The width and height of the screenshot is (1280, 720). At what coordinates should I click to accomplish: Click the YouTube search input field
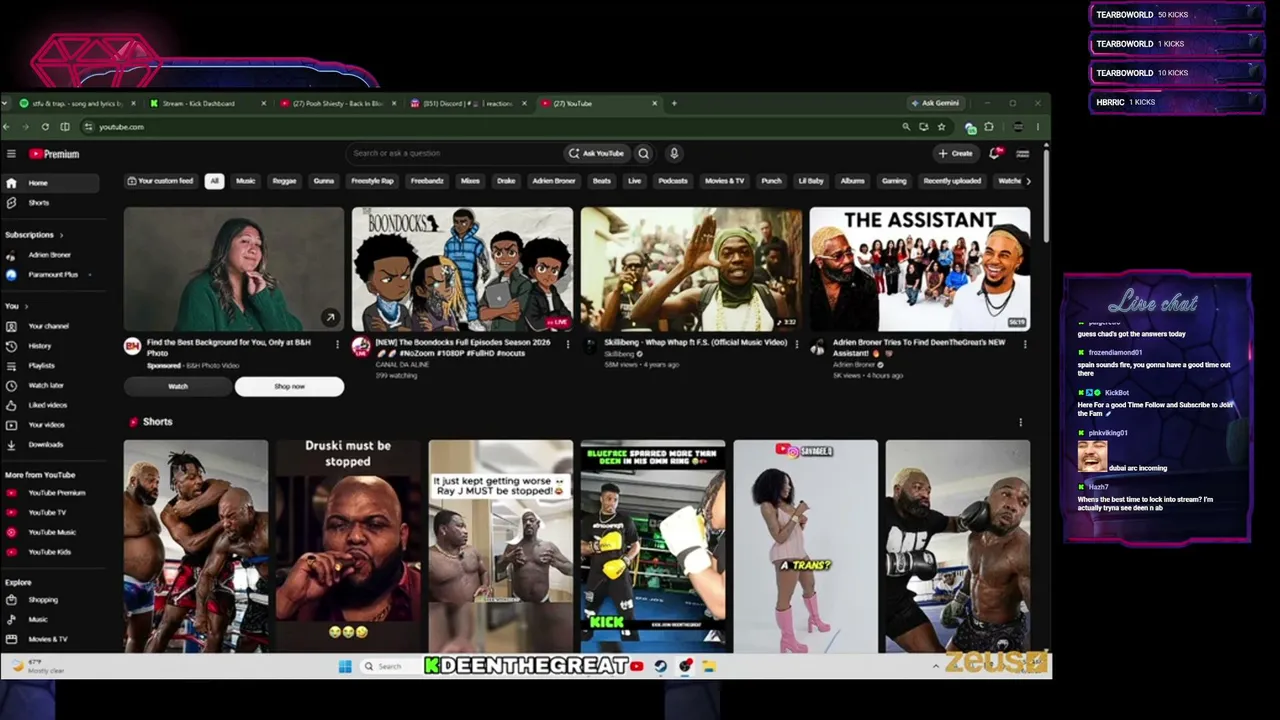pyautogui.click(x=455, y=153)
